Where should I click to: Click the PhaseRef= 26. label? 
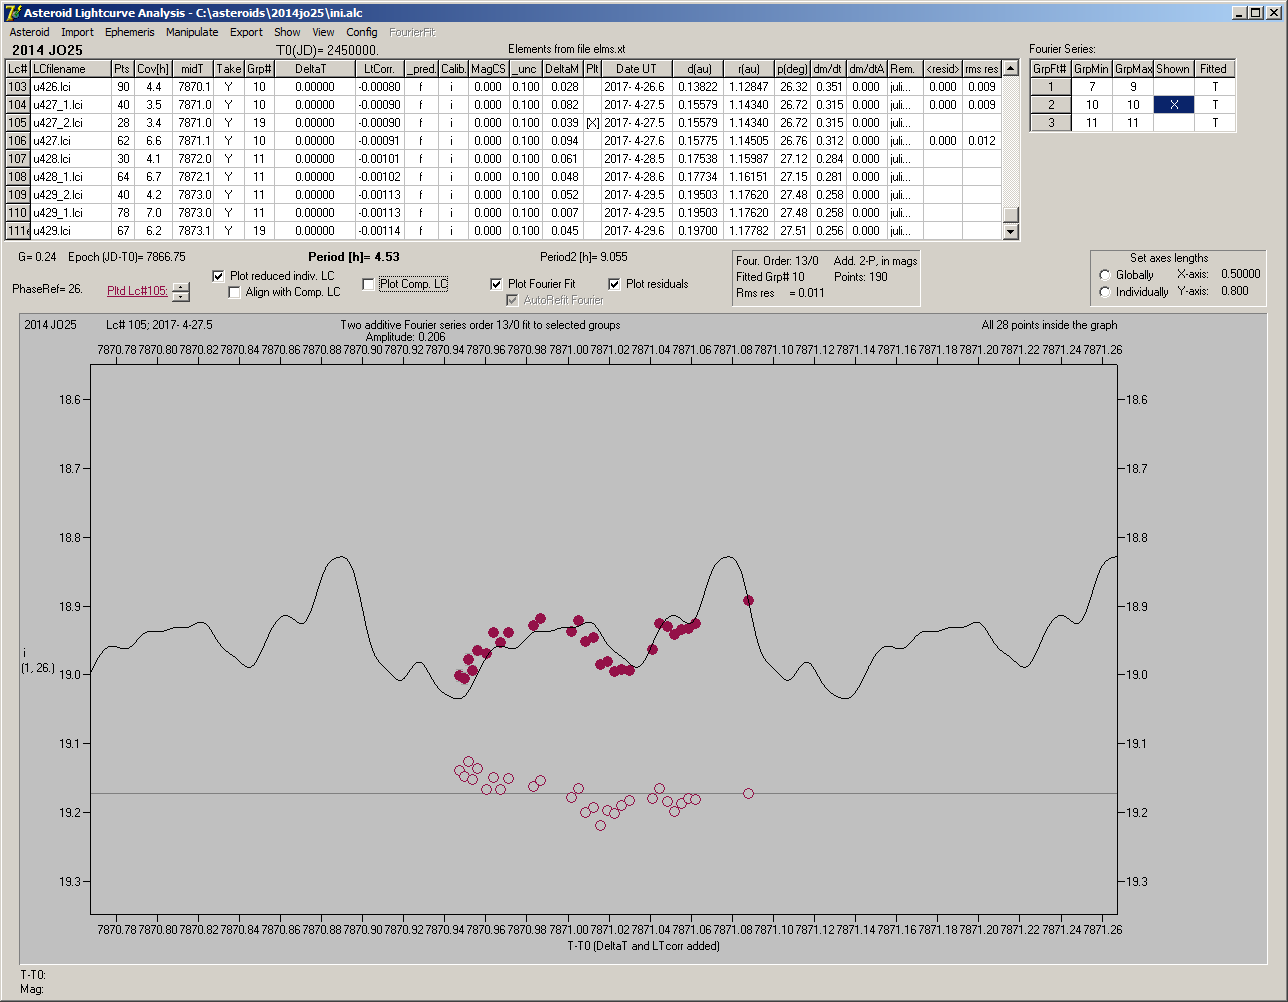(x=47, y=289)
